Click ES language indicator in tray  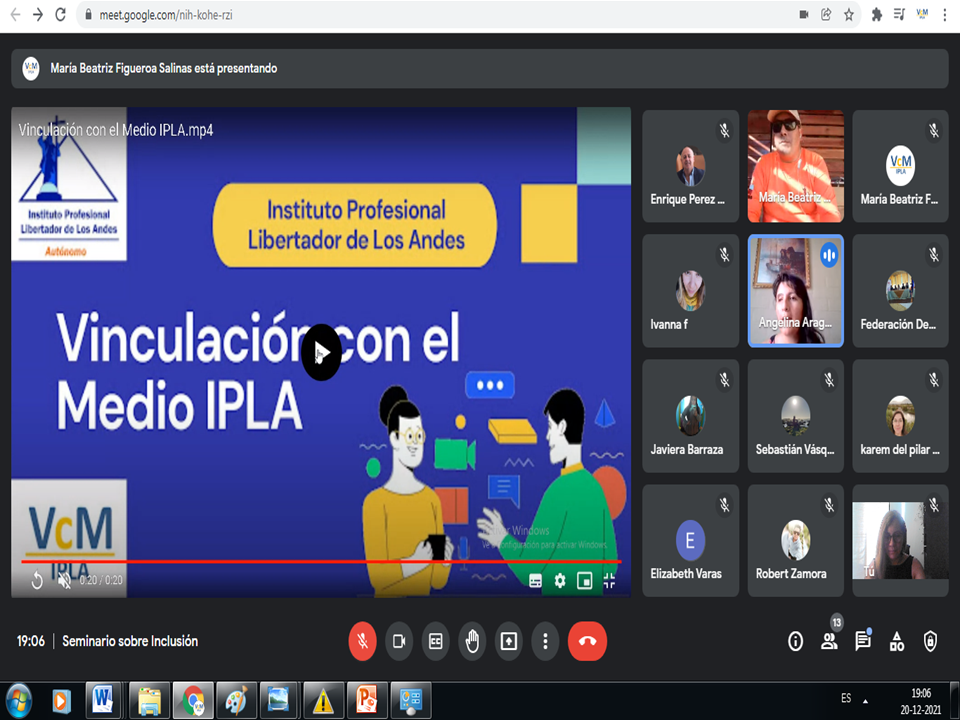846,699
